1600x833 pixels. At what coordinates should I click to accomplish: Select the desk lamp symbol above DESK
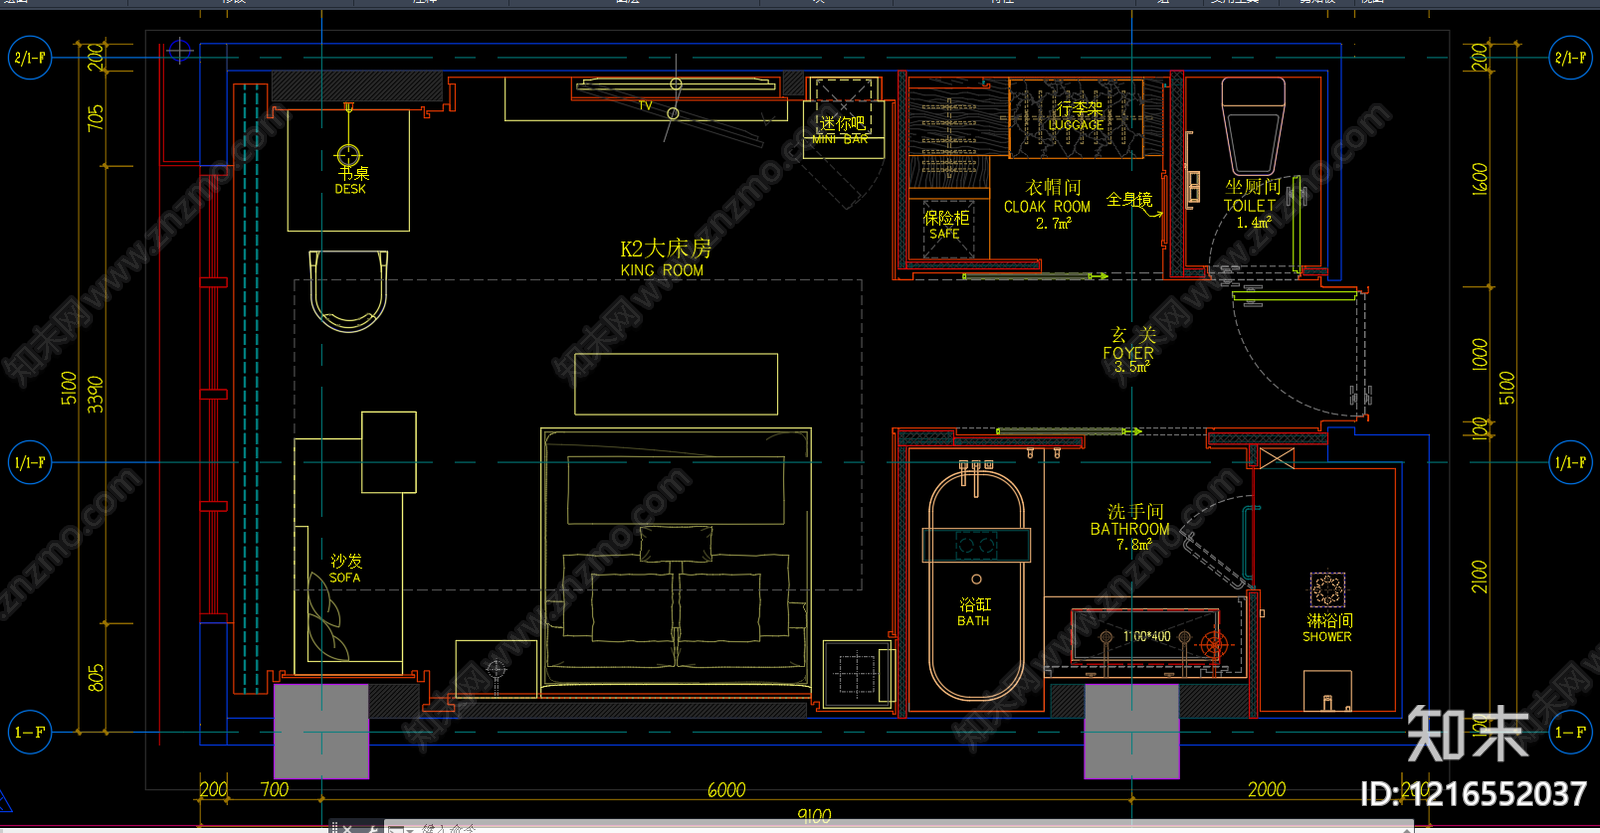(x=348, y=155)
